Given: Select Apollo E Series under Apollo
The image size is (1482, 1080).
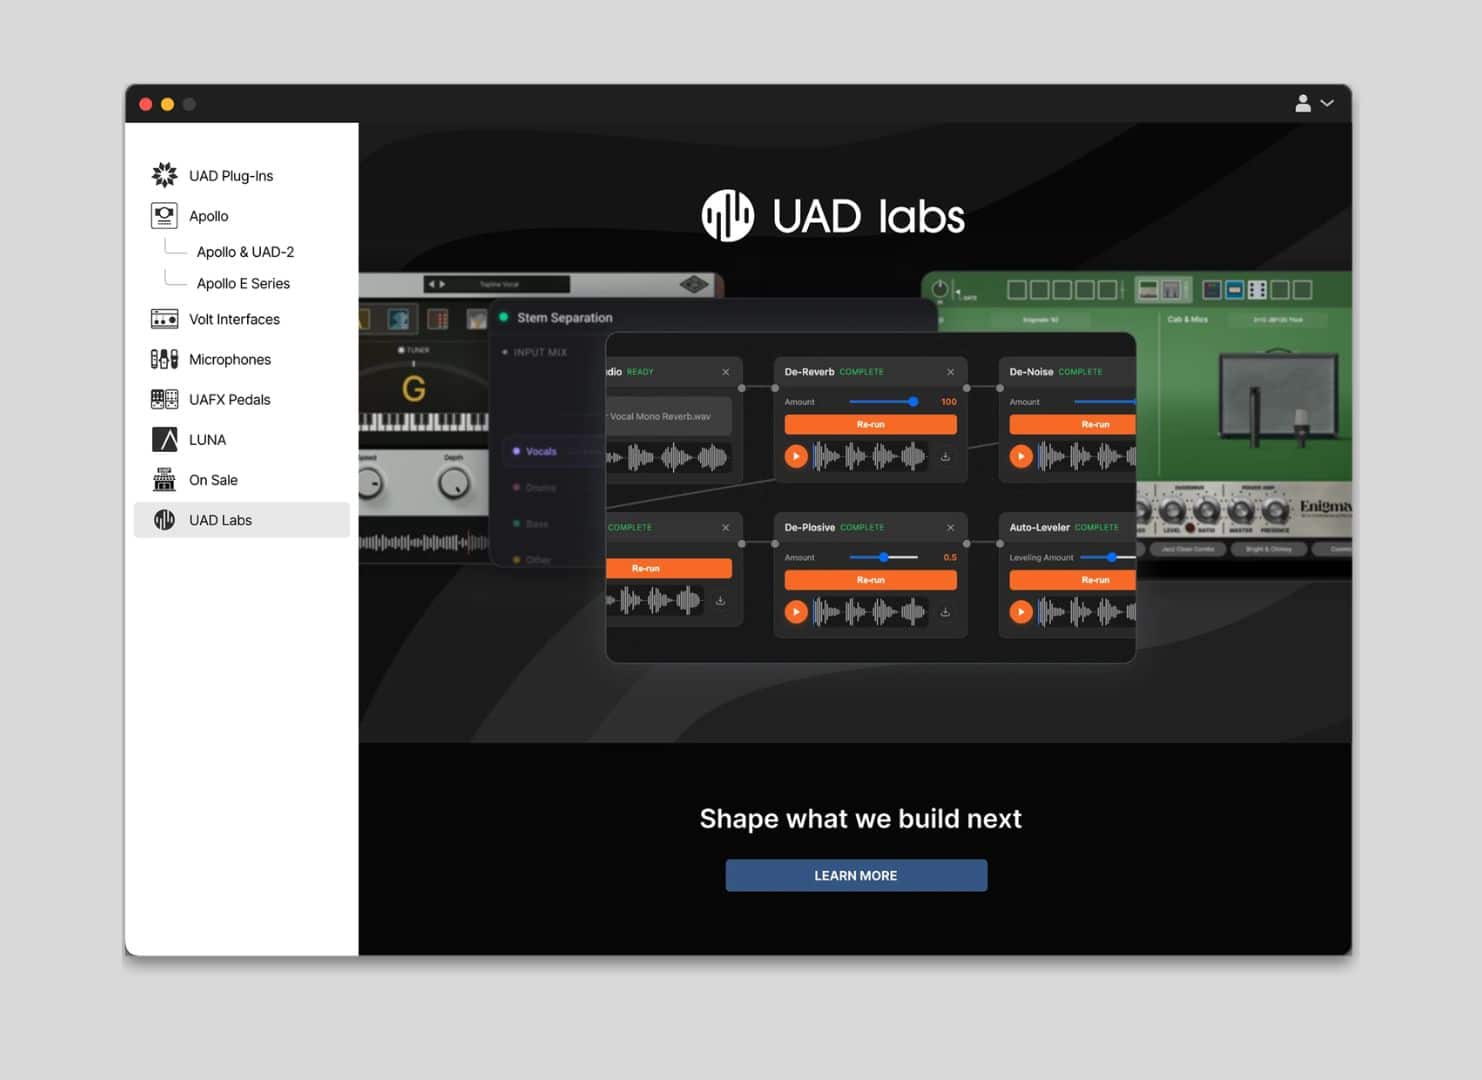Looking at the screenshot, I should (x=243, y=283).
